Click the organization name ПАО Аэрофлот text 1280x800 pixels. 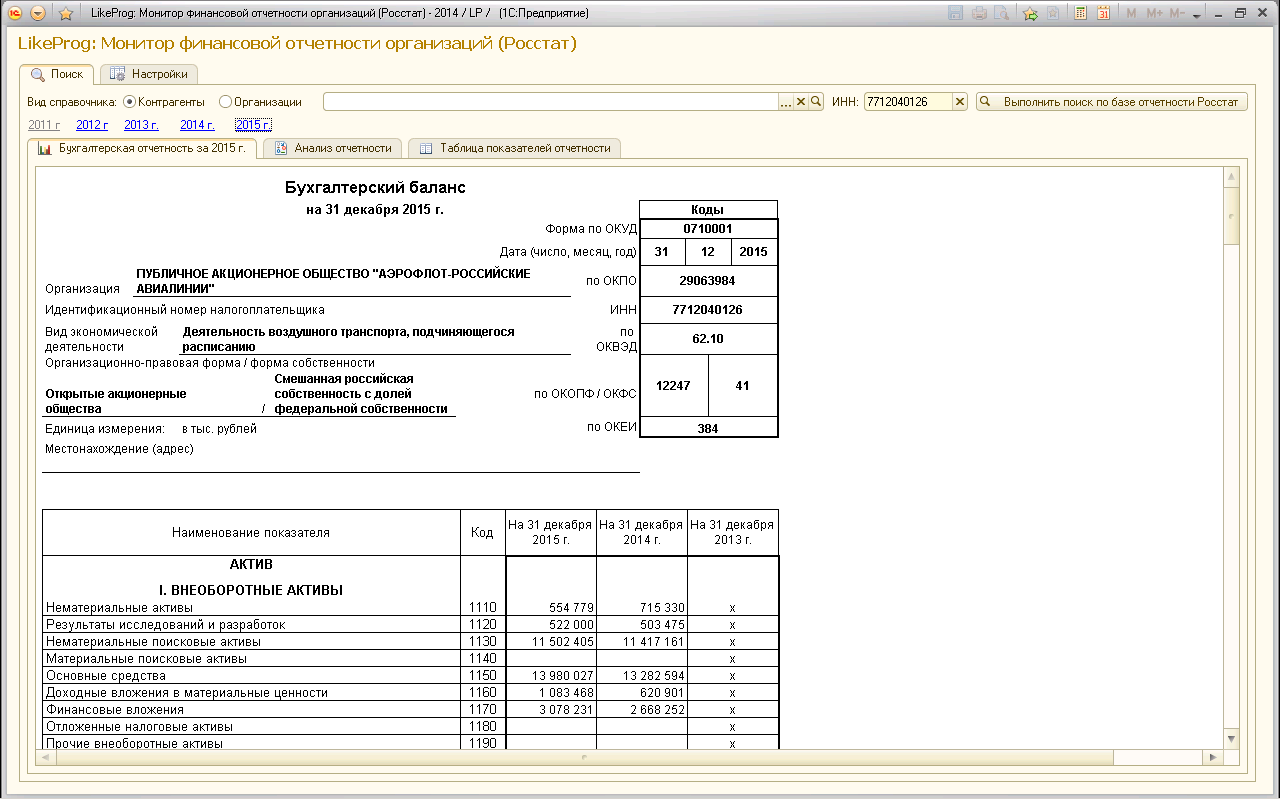point(333,281)
